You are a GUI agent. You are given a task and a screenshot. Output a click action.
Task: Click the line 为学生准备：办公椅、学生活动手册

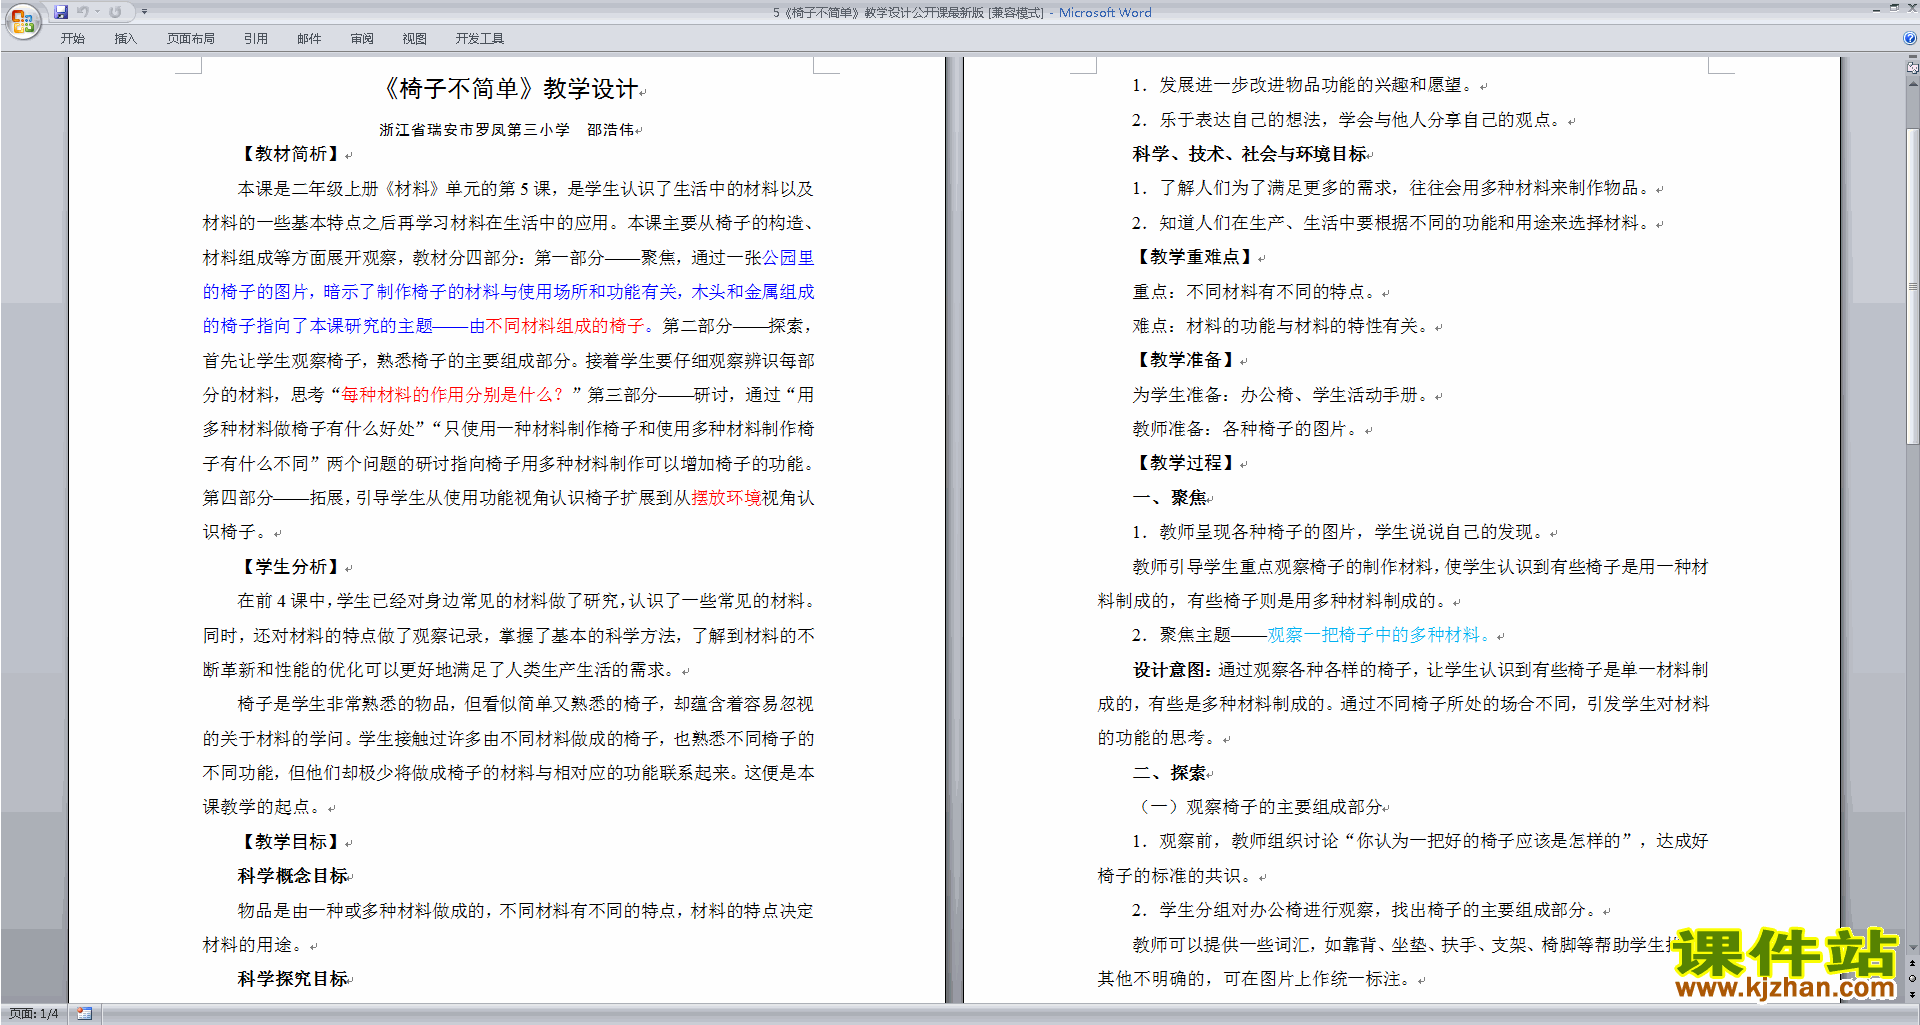point(1284,395)
